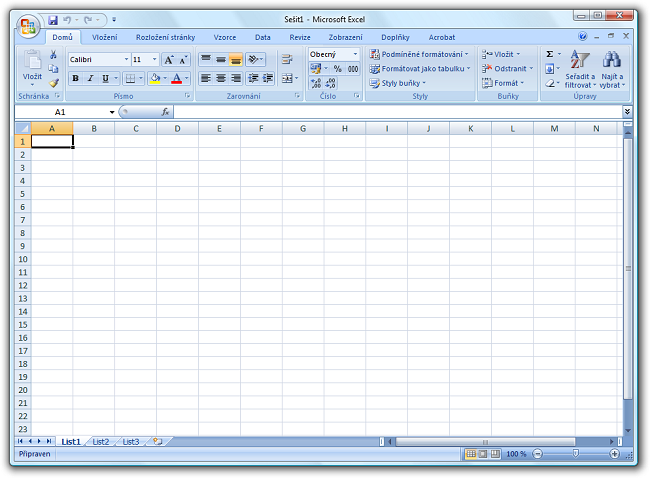Open Podmíněné formátování menu
Screen dimensions: 650x478
pyautogui.click(x=419, y=54)
